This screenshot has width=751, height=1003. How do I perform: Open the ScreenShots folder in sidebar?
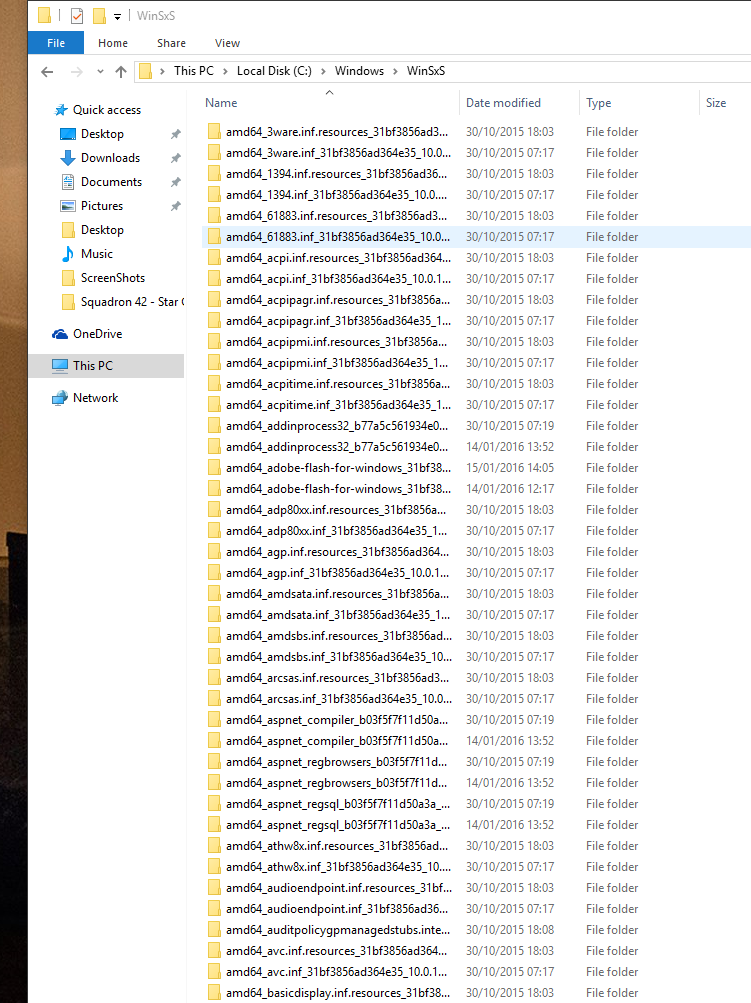click(x=113, y=278)
